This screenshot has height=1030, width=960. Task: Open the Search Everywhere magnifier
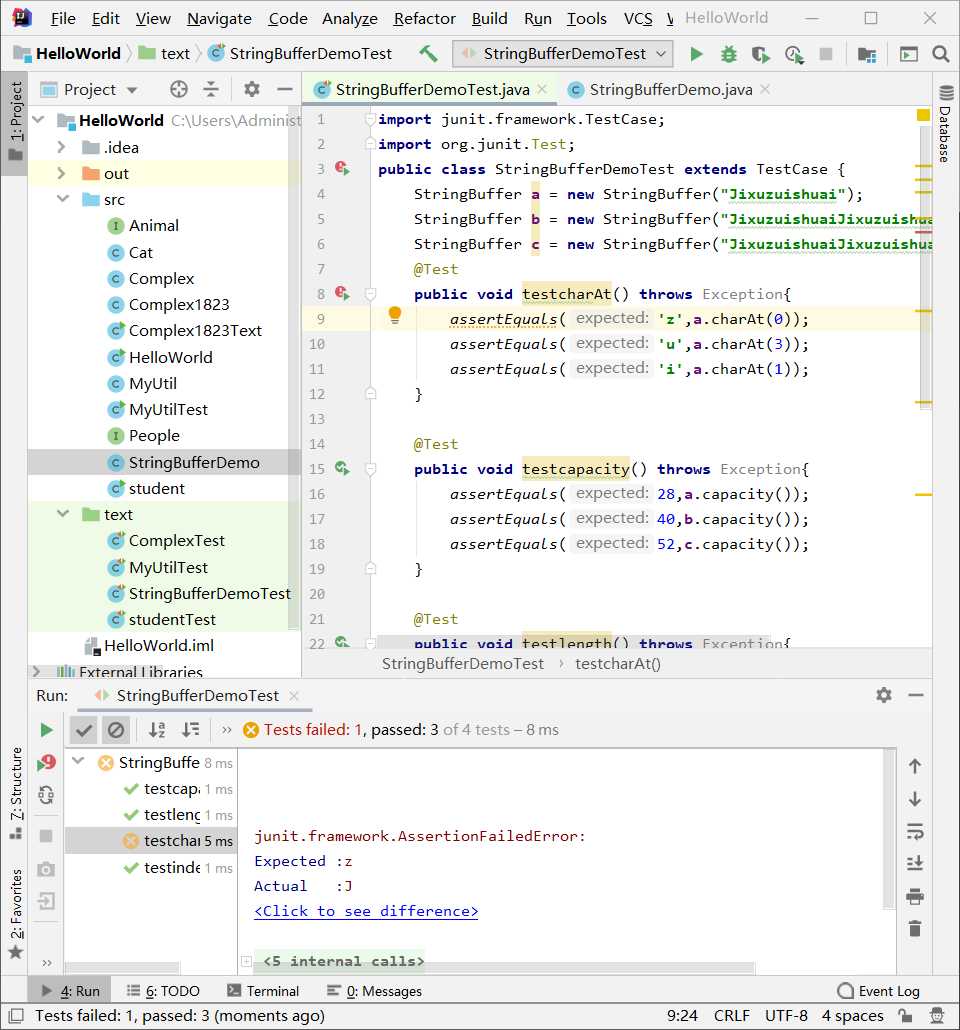point(941,54)
